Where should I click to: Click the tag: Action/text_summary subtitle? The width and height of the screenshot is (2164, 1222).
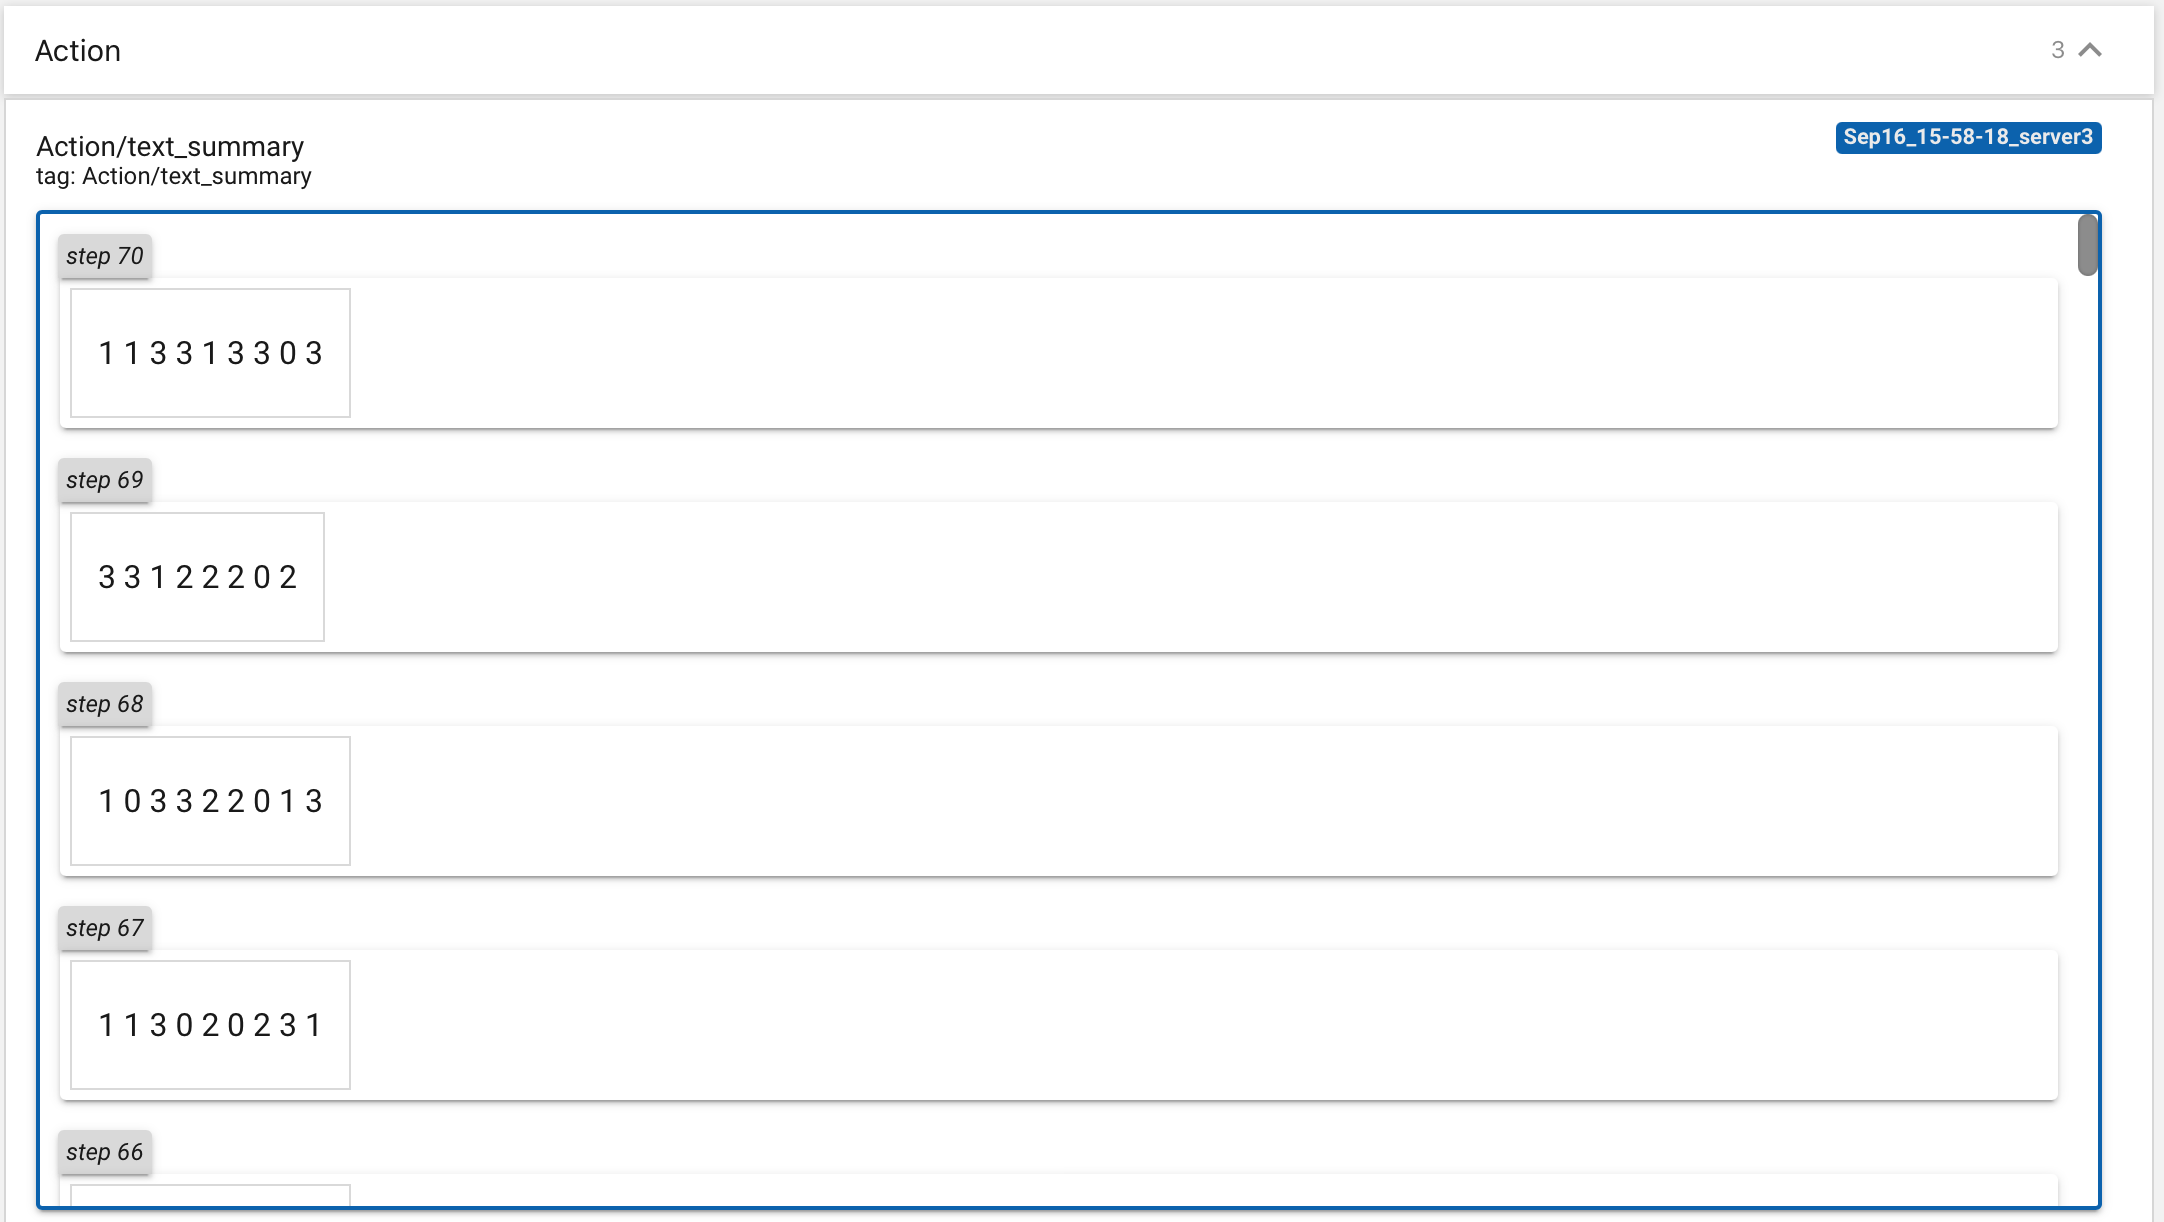pos(173,176)
